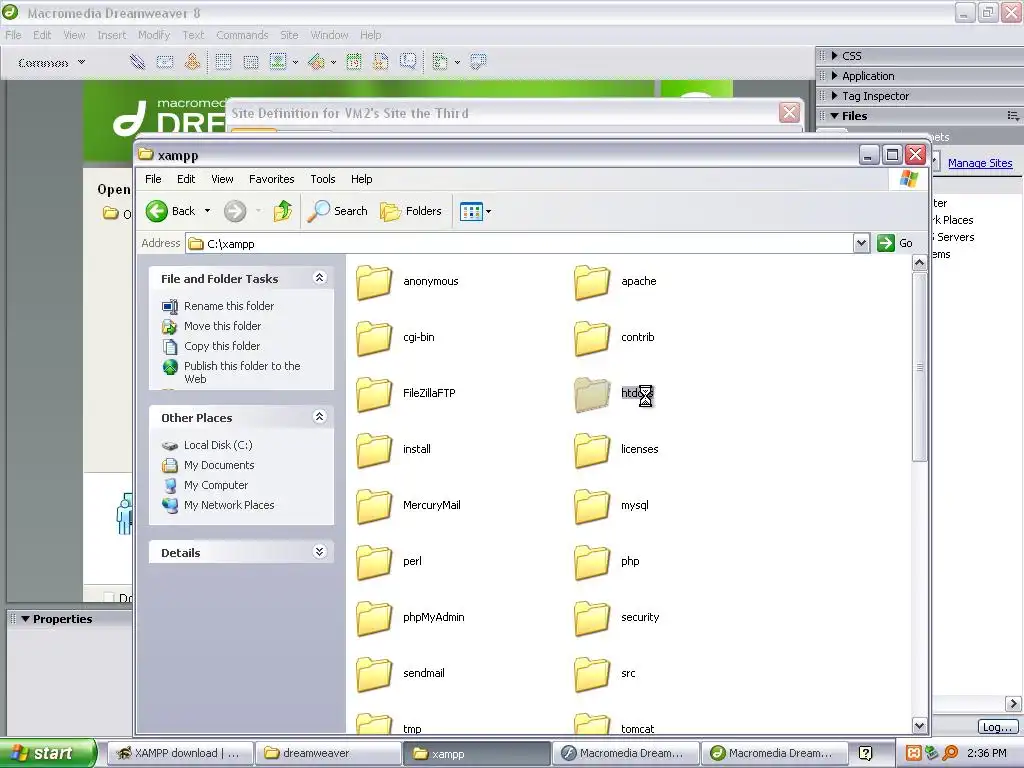Screen dimensions: 1024x768
Task: Click Copy this folder task link
Action: [222, 346]
